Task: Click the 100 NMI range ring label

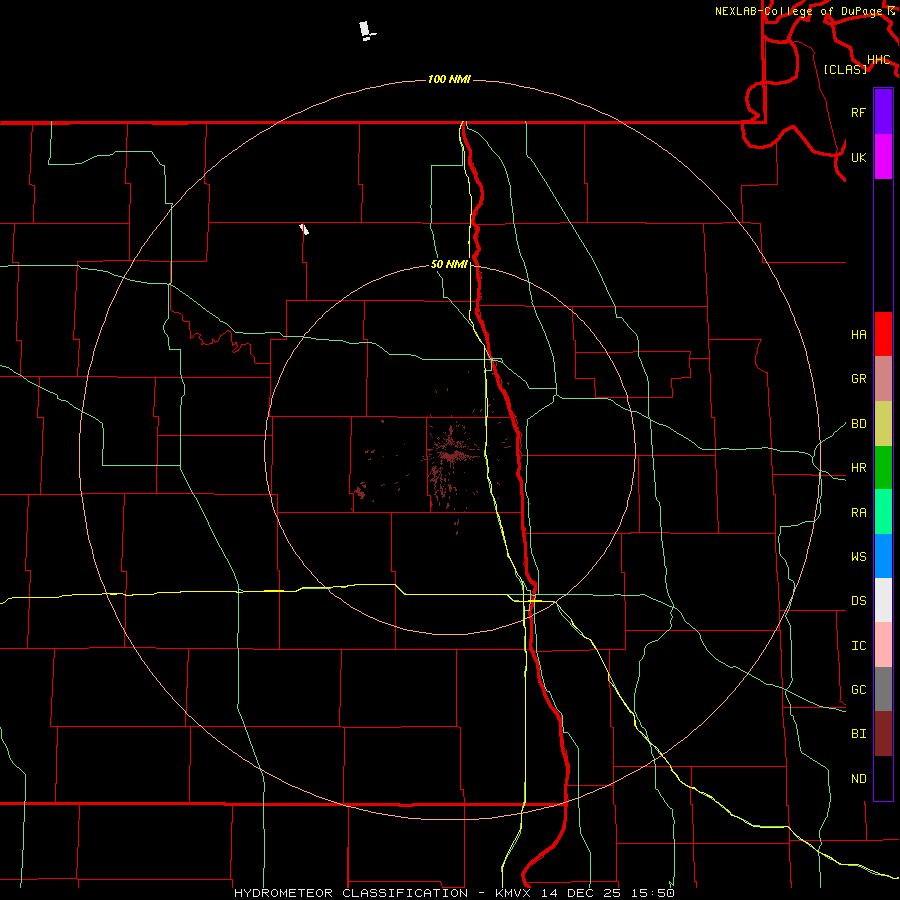Action: tap(449, 79)
